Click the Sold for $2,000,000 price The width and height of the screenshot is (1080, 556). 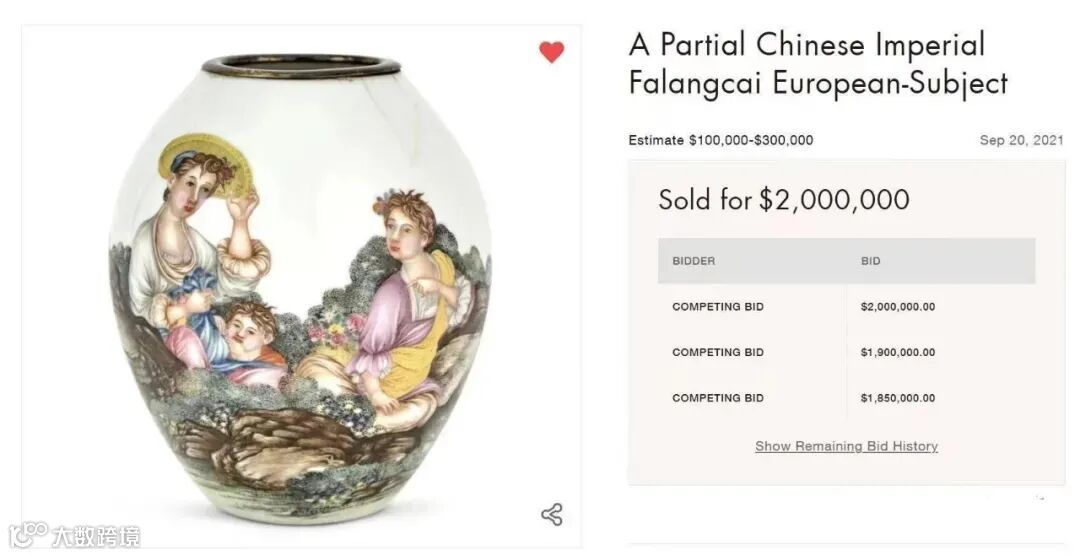coord(783,199)
